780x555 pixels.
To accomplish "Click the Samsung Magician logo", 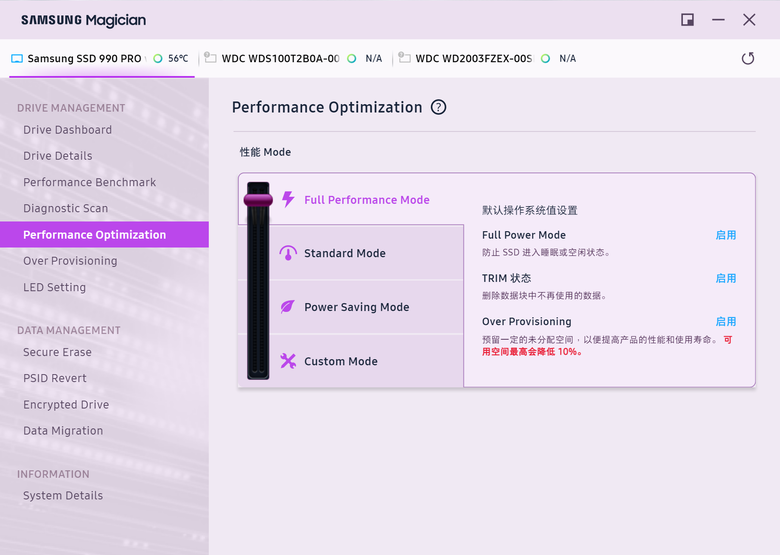I will (x=84, y=20).
